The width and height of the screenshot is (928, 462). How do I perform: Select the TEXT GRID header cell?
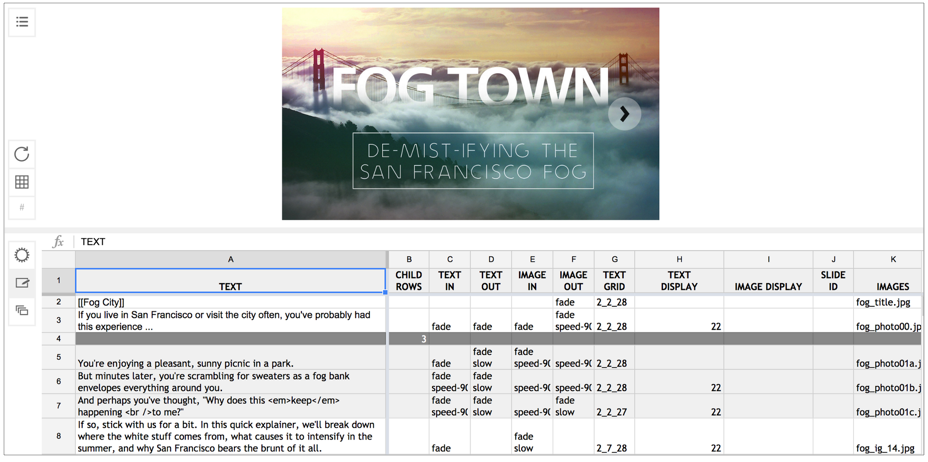click(x=614, y=281)
